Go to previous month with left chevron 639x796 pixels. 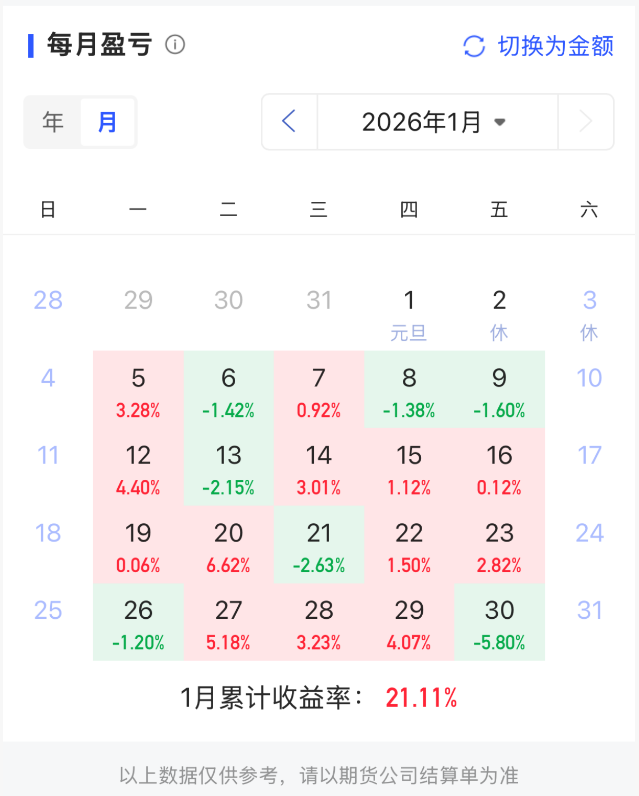pyautogui.click(x=290, y=122)
